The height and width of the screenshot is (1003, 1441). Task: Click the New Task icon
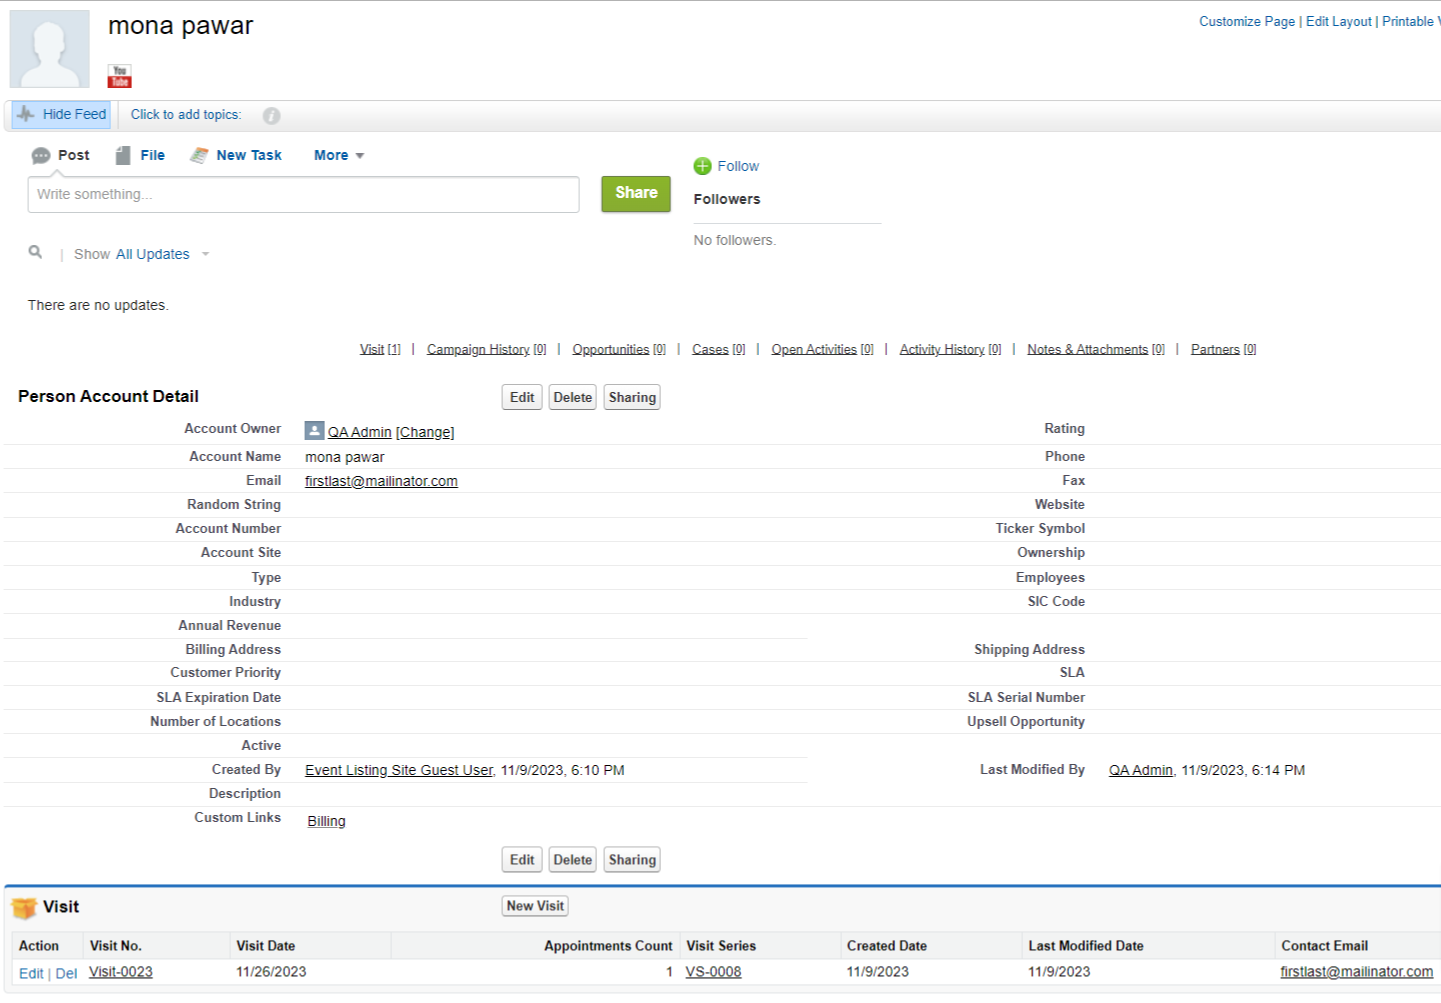click(199, 156)
